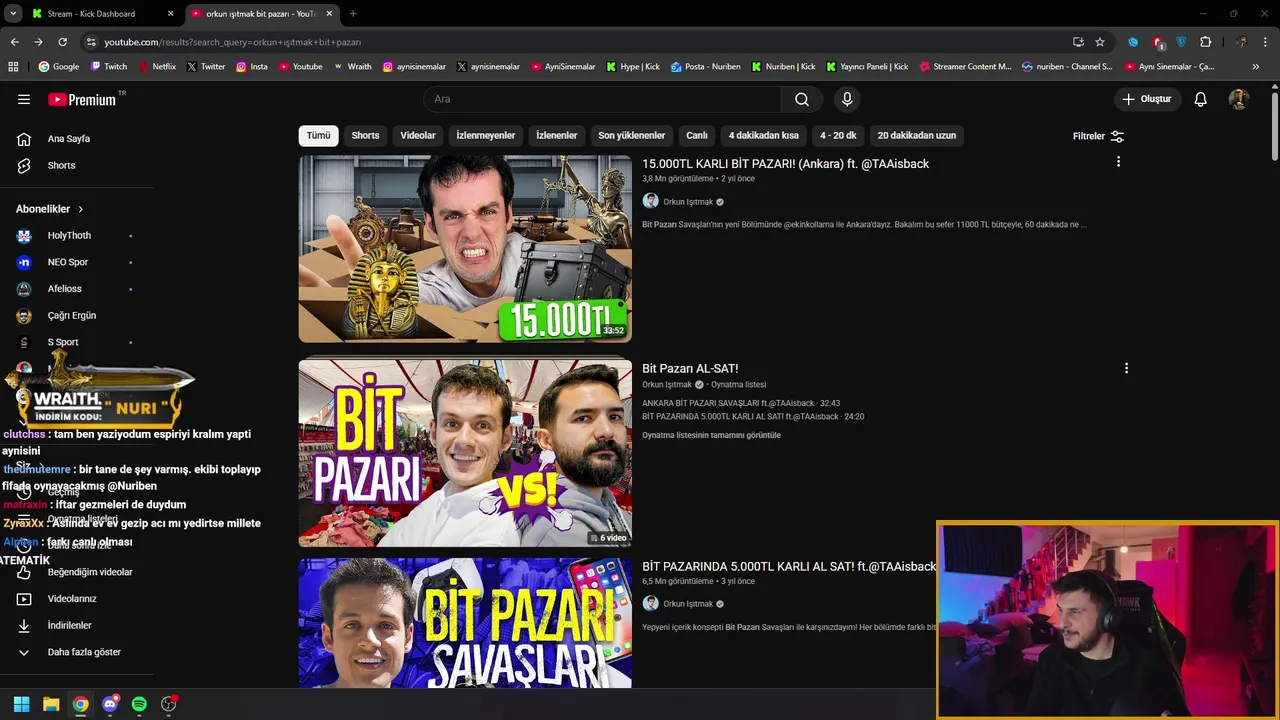Open File Explorer from taskbar

tap(51, 704)
